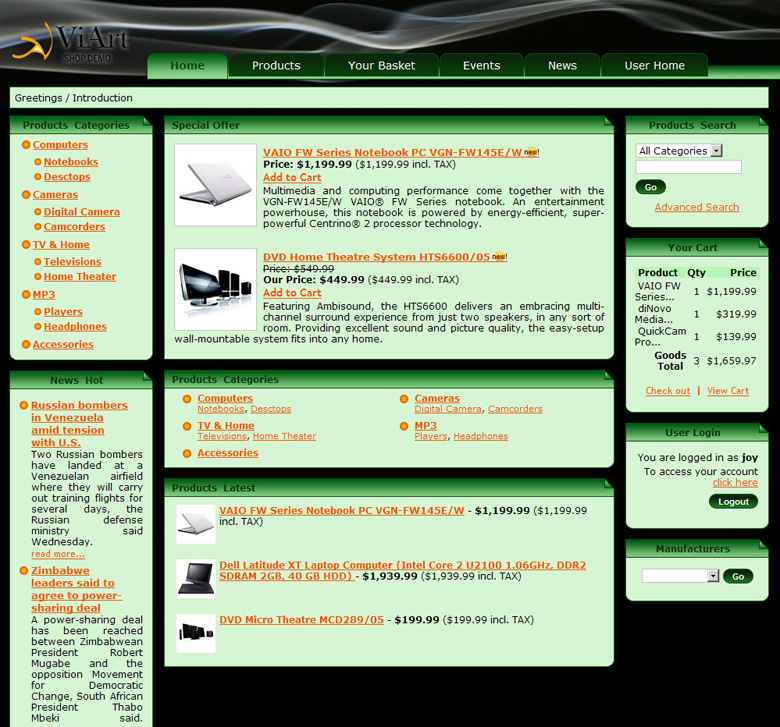Open DVD Micro Theatre thumbnail
780x727 pixels.
tap(196, 633)
